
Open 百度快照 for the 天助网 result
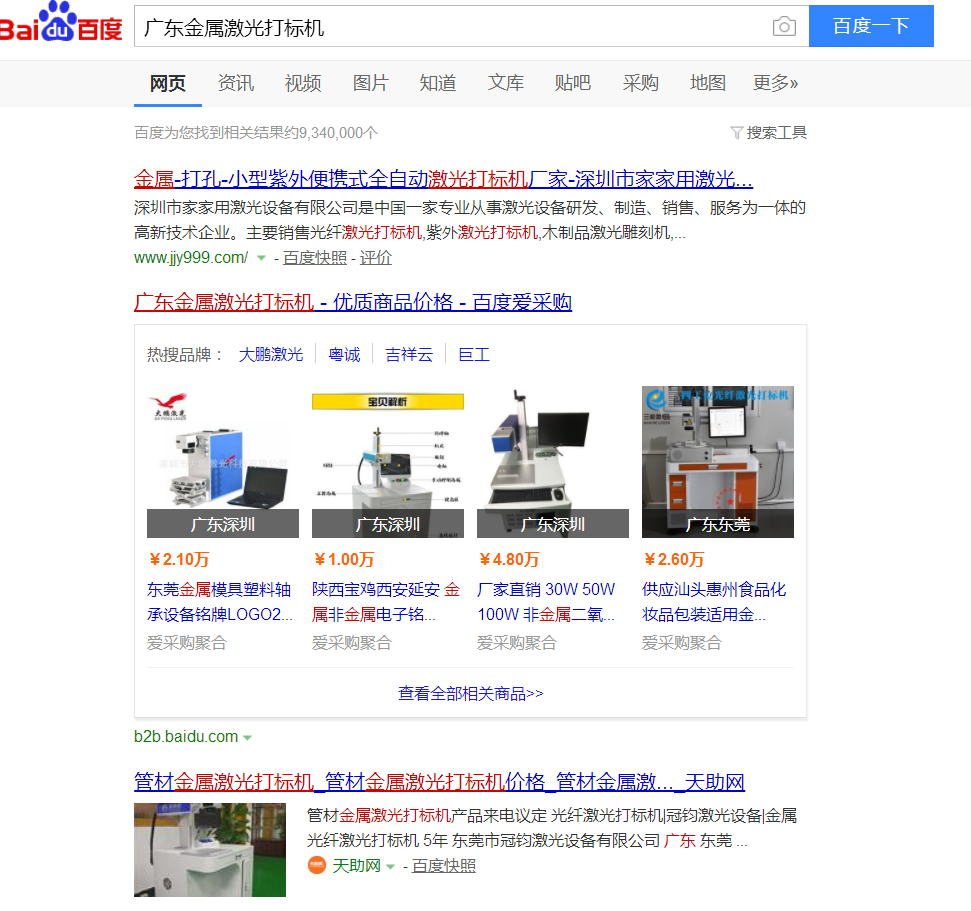443,866
